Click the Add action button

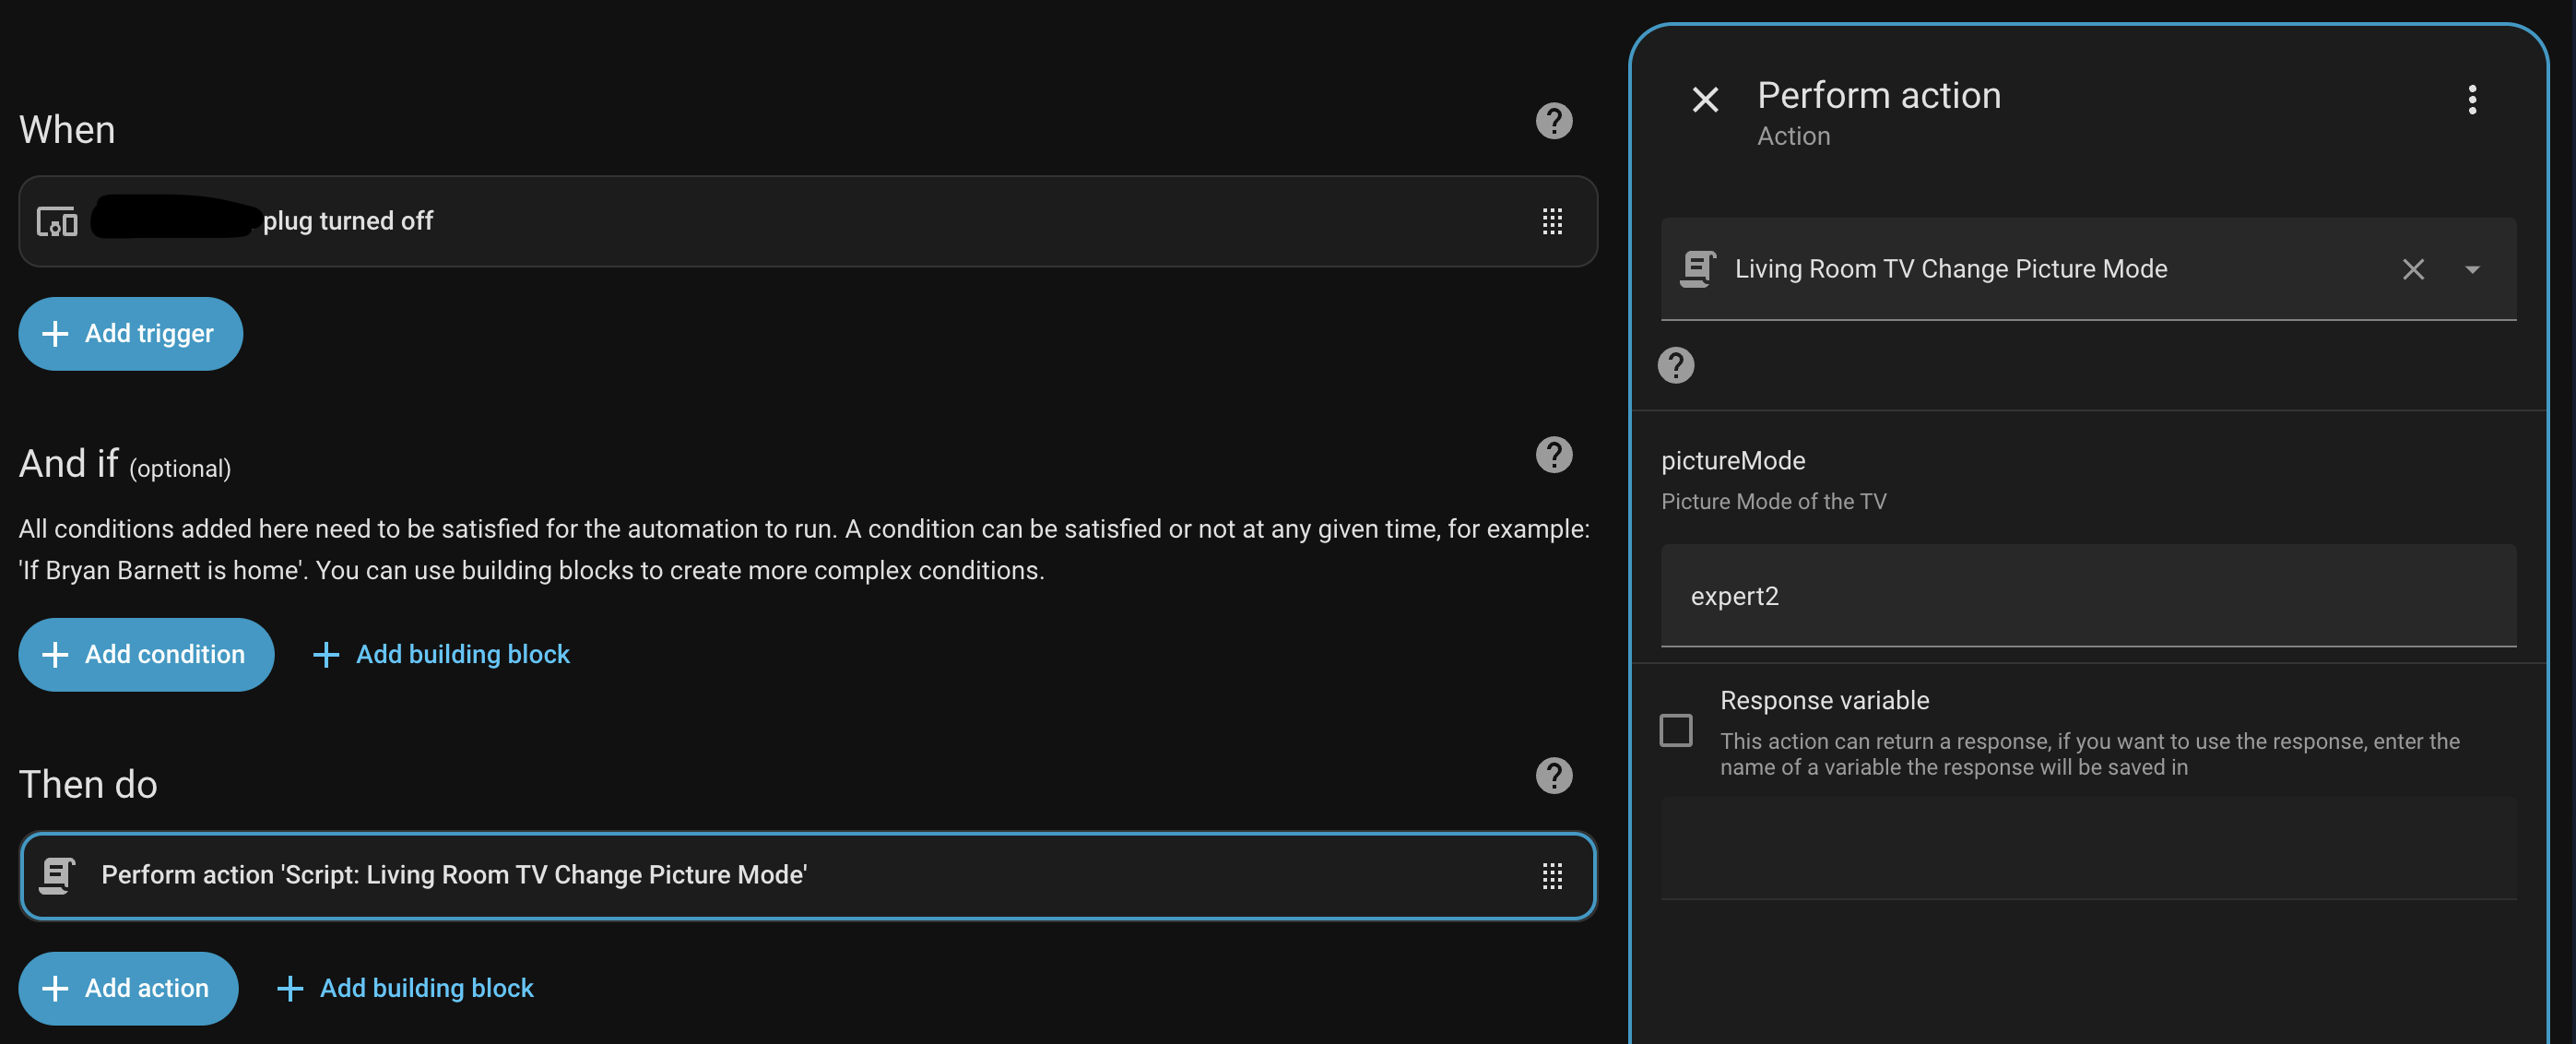tap(128, 988)
